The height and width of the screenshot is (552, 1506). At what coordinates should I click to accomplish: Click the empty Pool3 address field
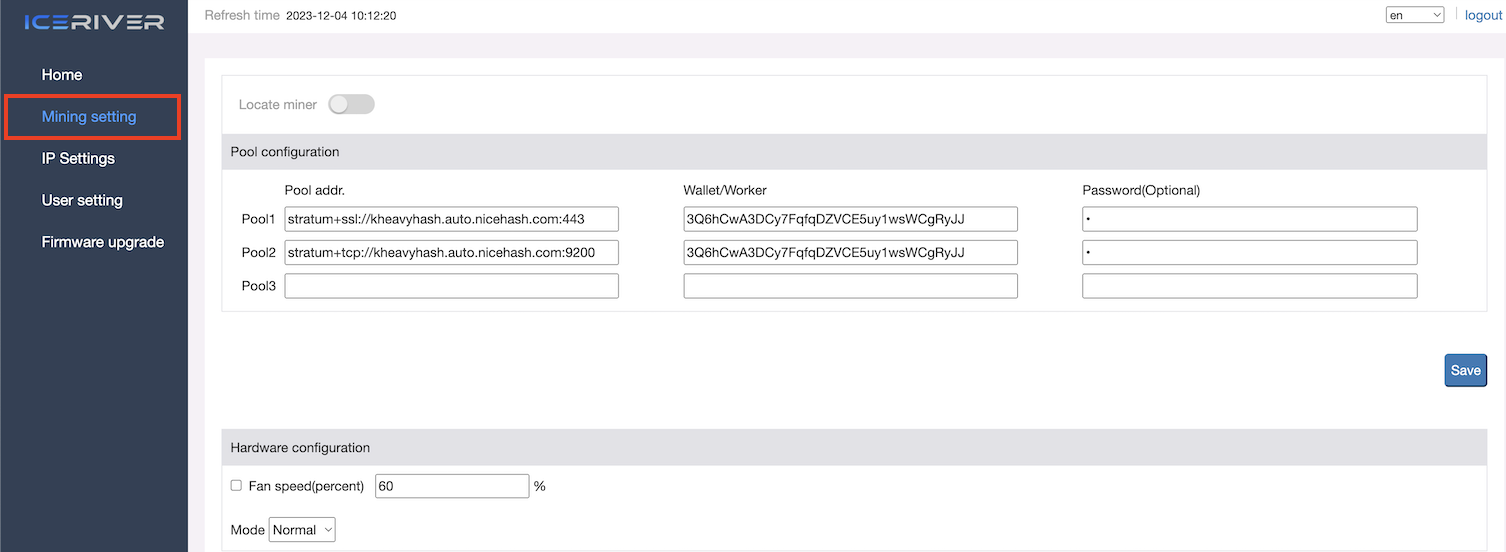[452, 286]
